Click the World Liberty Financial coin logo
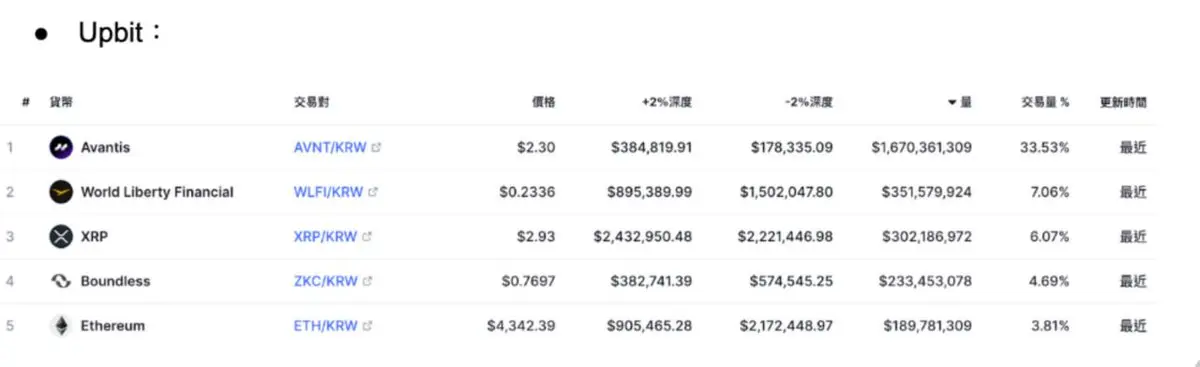This screenshot has width=1200, height=367. click(61, 192)
